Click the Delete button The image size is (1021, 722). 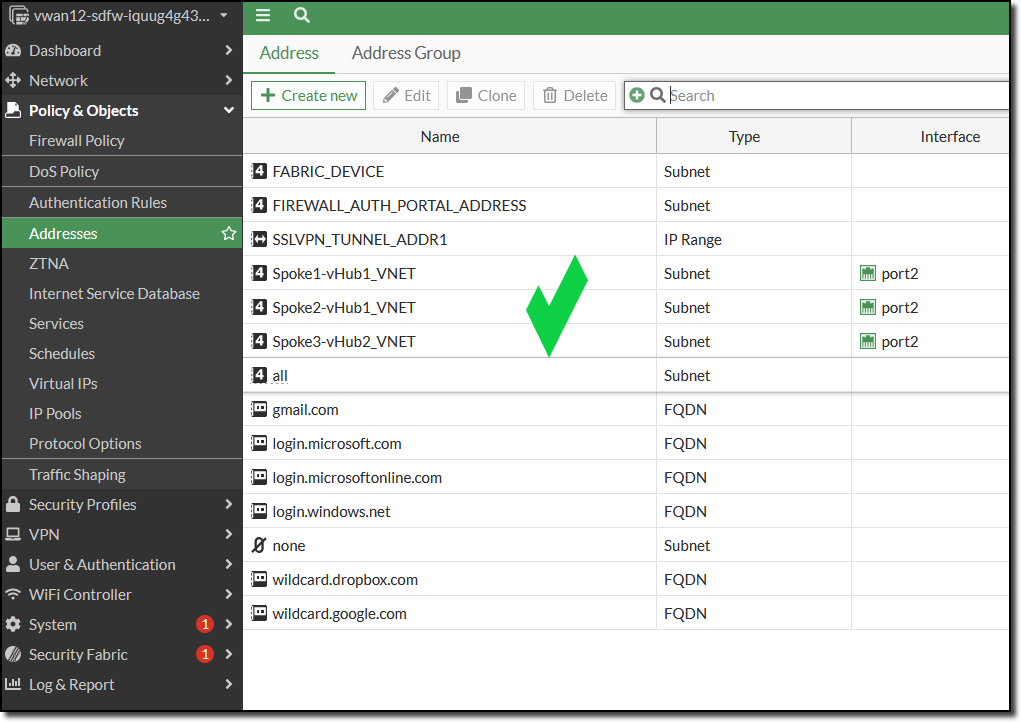pos(574,96)
